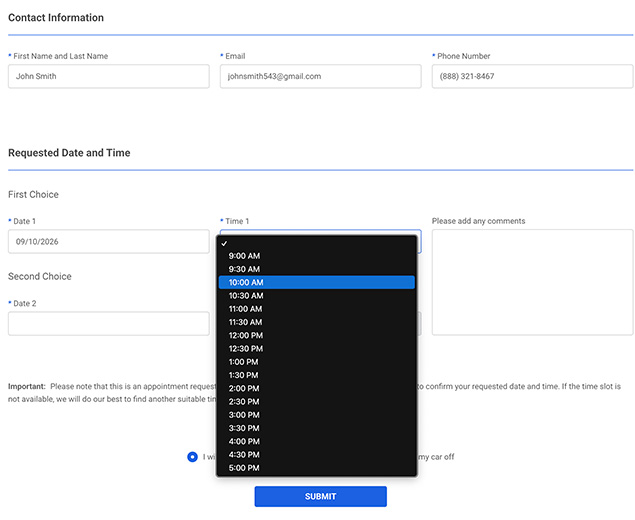Choose 1:30 PM appointment time
Viewport: 635px width, 520px height.
[317, 375]
